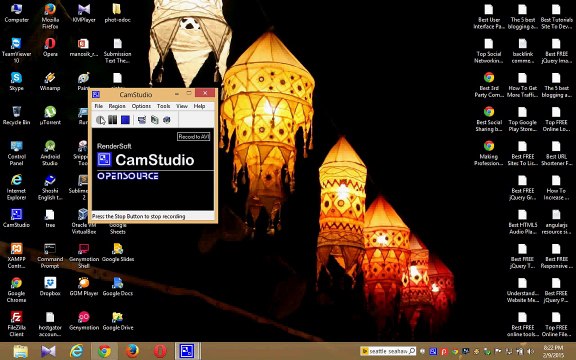The height and width of the screenshot is (360, 576).
Task: Toggle CamStudio's view mode toolbar icon
Action: 142,120
